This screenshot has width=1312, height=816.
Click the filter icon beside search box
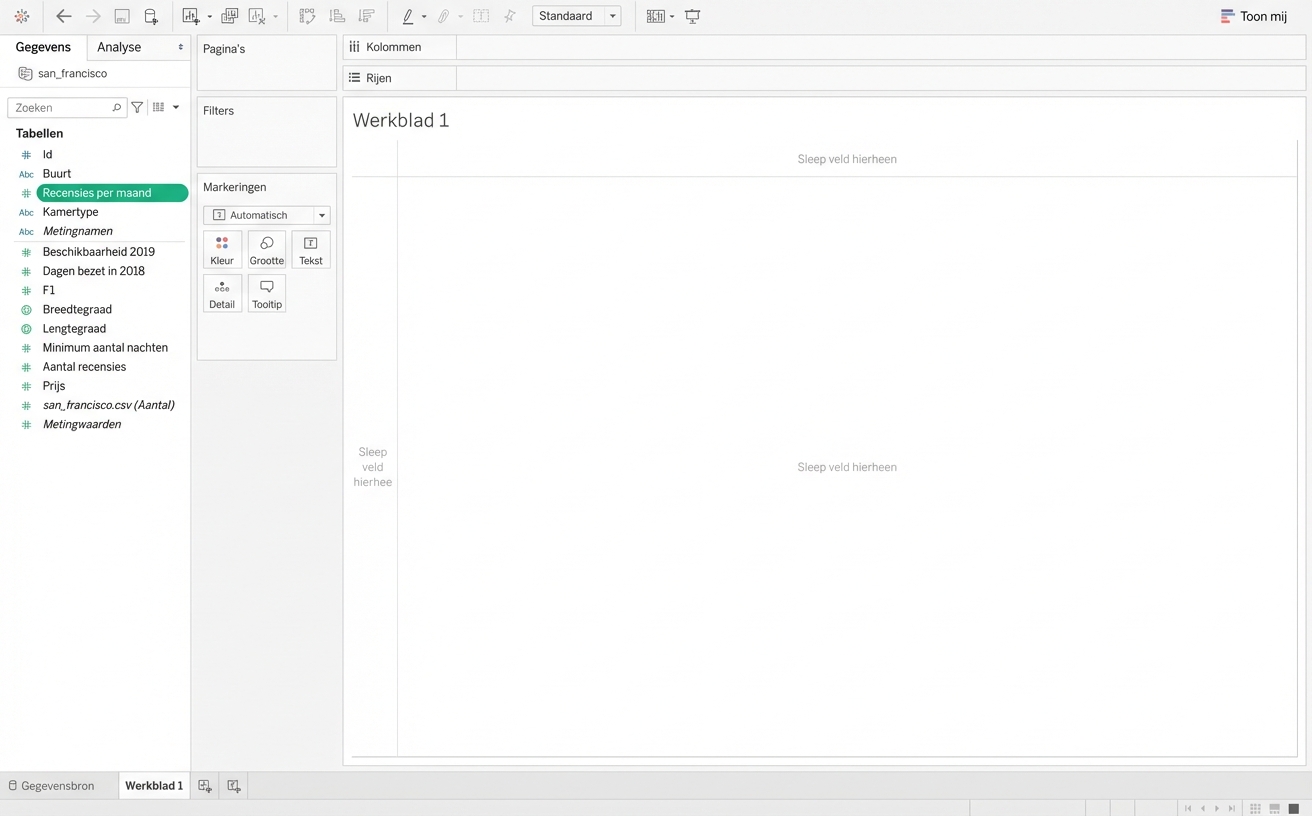pyautogui.click(x=138, y=107)
